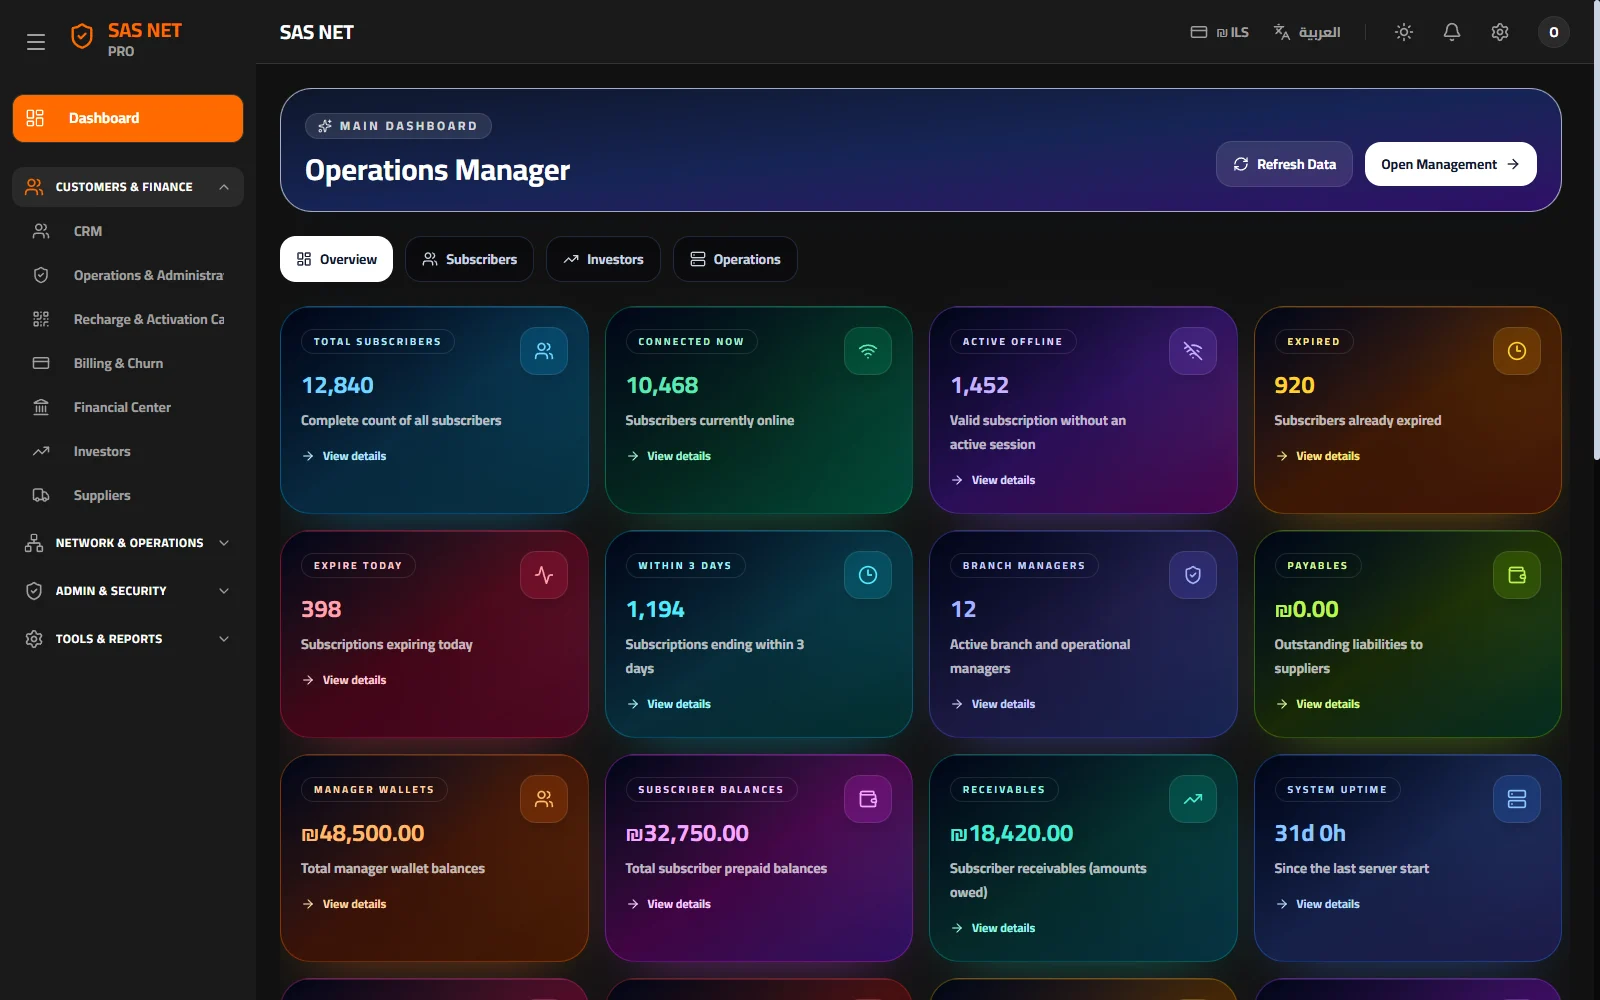
Task: Click Branch Managers shield icon
Action: [x=1193, y=575]
